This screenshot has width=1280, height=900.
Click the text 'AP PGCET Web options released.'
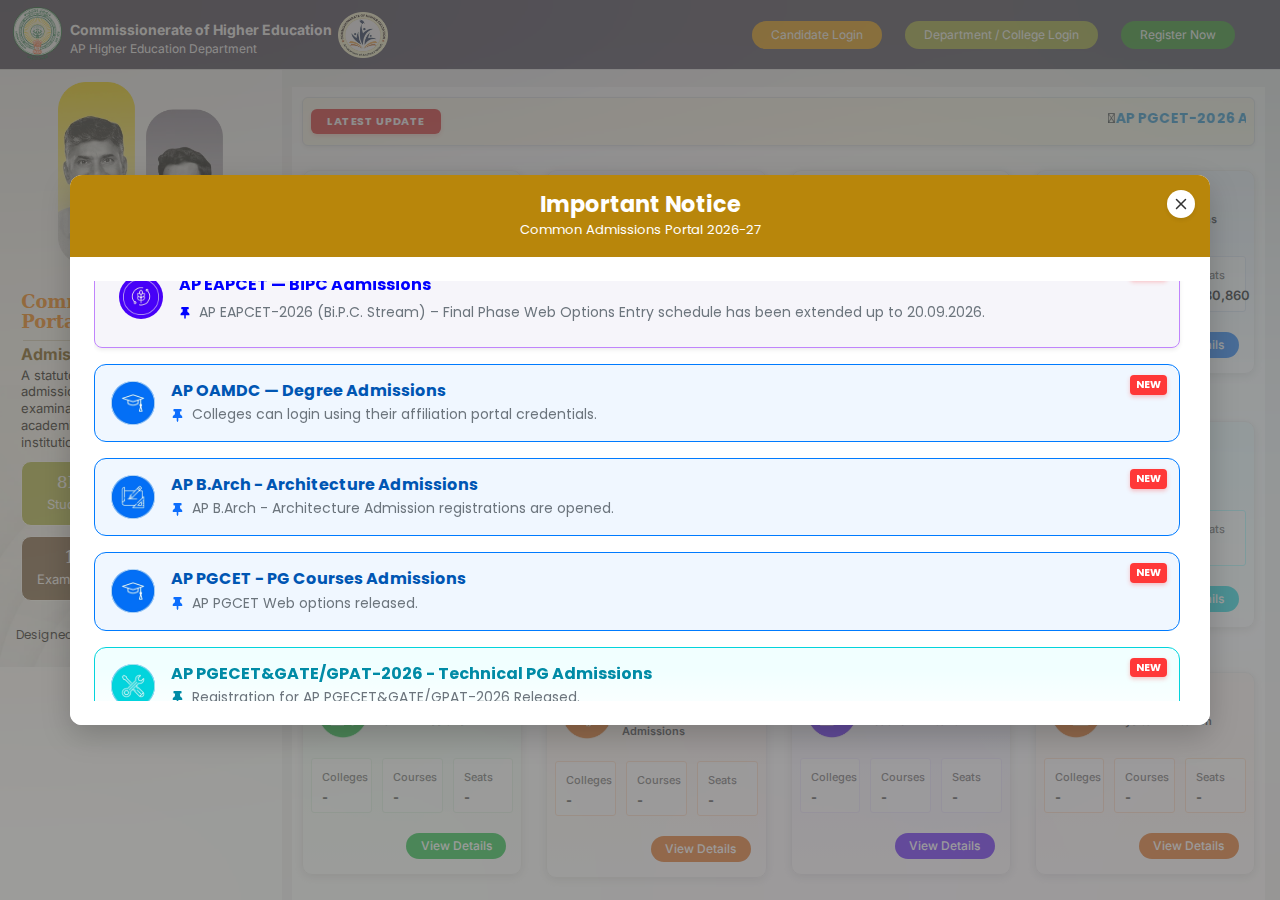point(305,604)
